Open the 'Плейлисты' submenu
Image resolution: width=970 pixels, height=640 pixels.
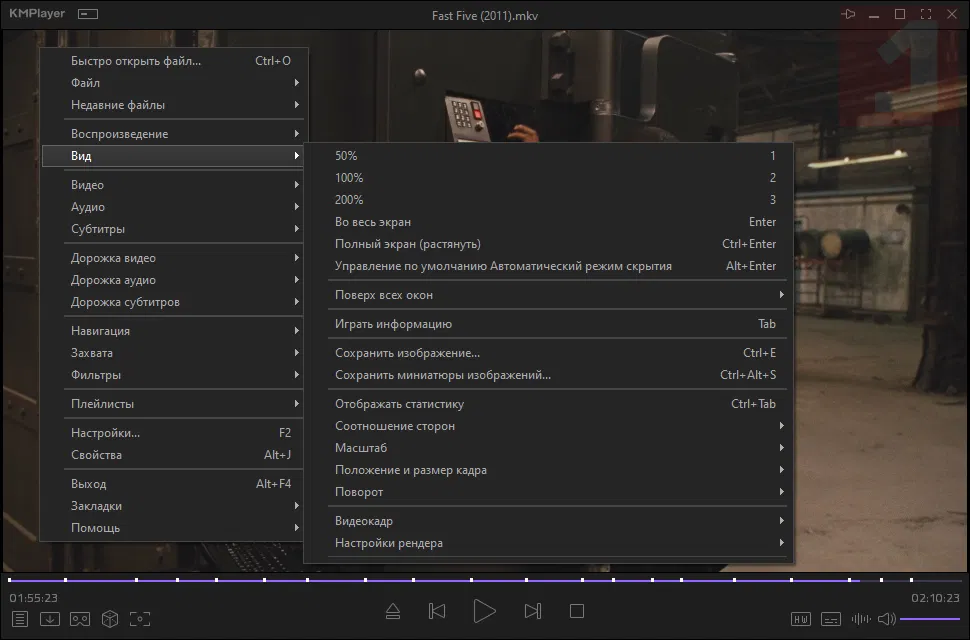pyautogui.click(x=174, y=404)
